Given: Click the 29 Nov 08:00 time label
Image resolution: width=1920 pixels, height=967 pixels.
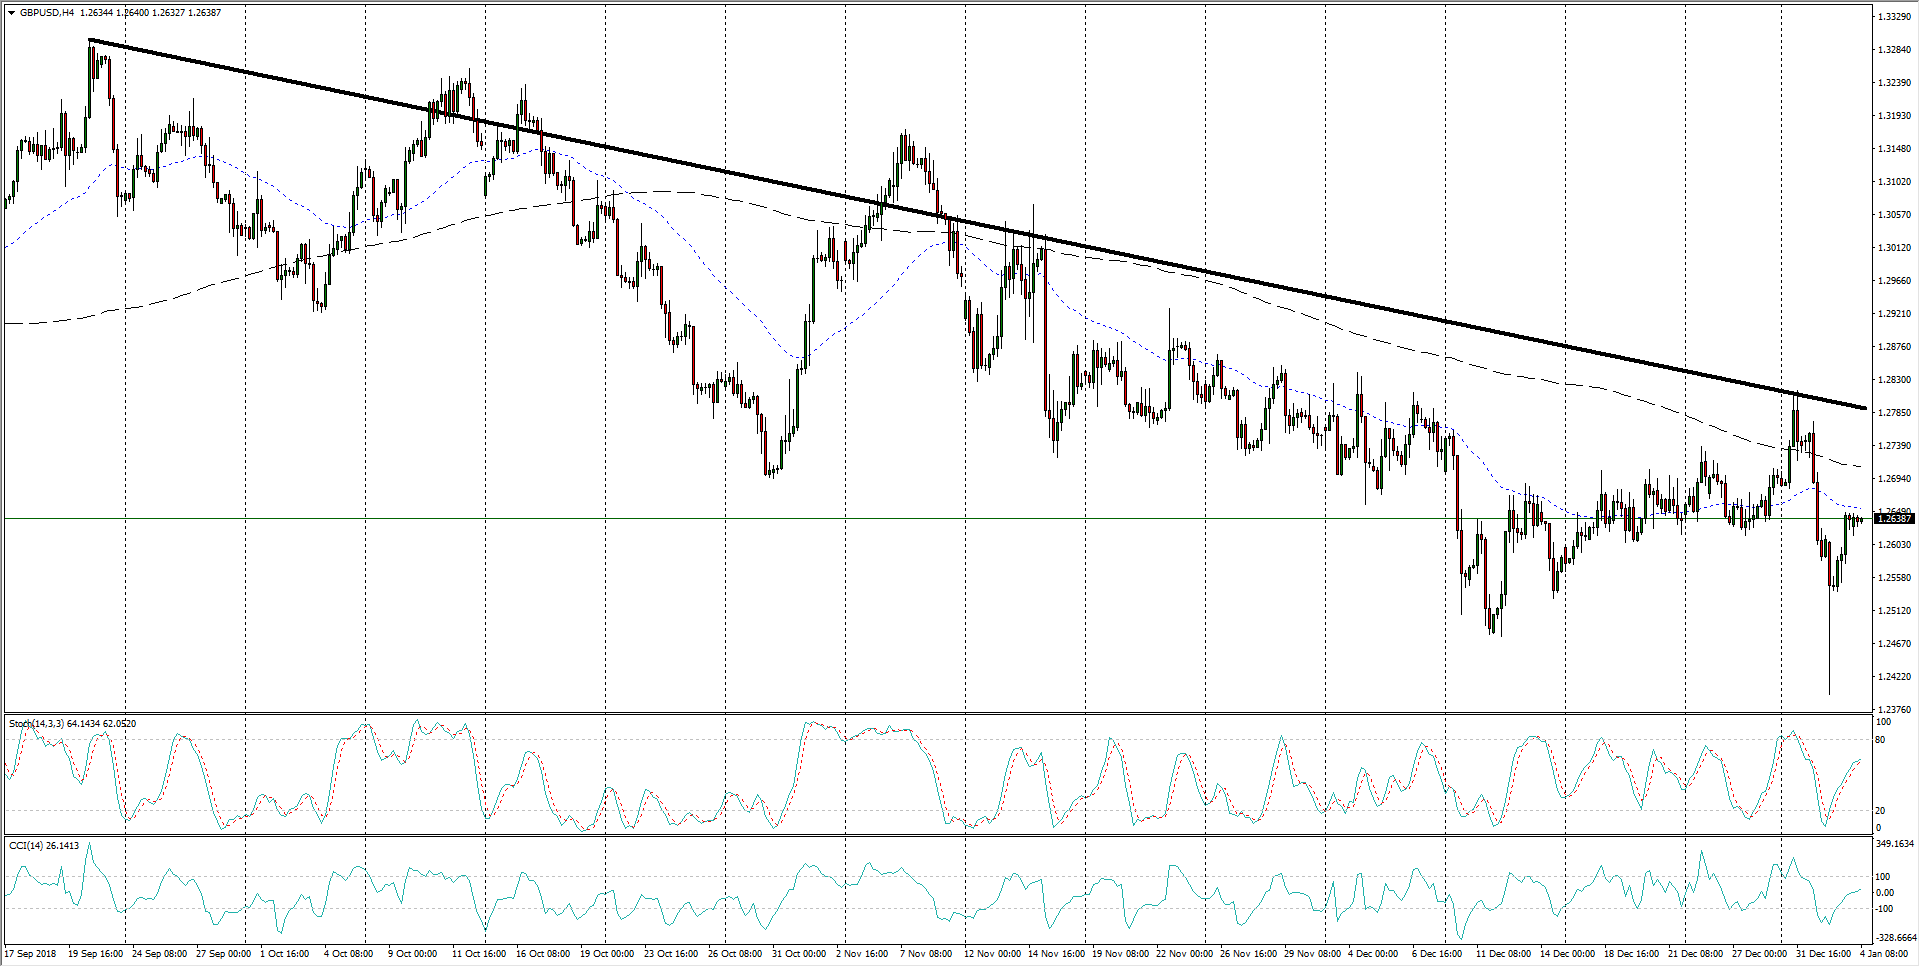Looking at the screenshot, I should (x=1313, y=954).
